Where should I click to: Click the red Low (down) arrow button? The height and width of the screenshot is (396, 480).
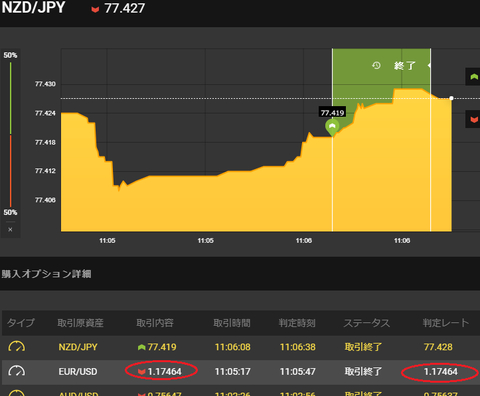click(473, 119)
